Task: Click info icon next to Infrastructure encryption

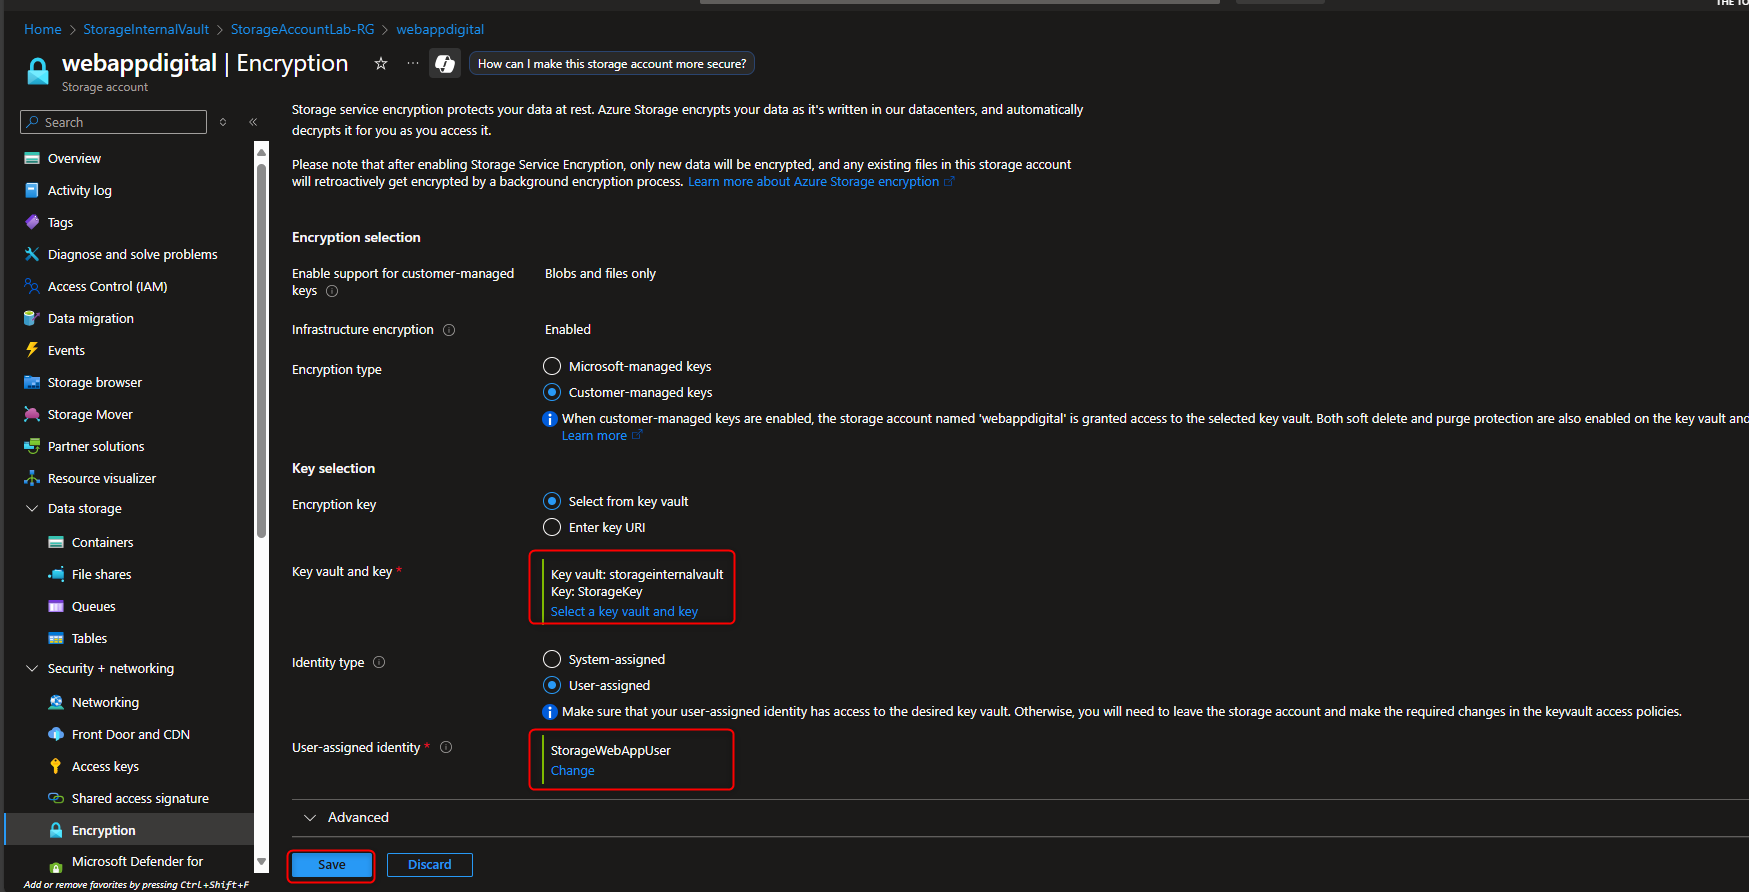Action: tap(449, 330)
